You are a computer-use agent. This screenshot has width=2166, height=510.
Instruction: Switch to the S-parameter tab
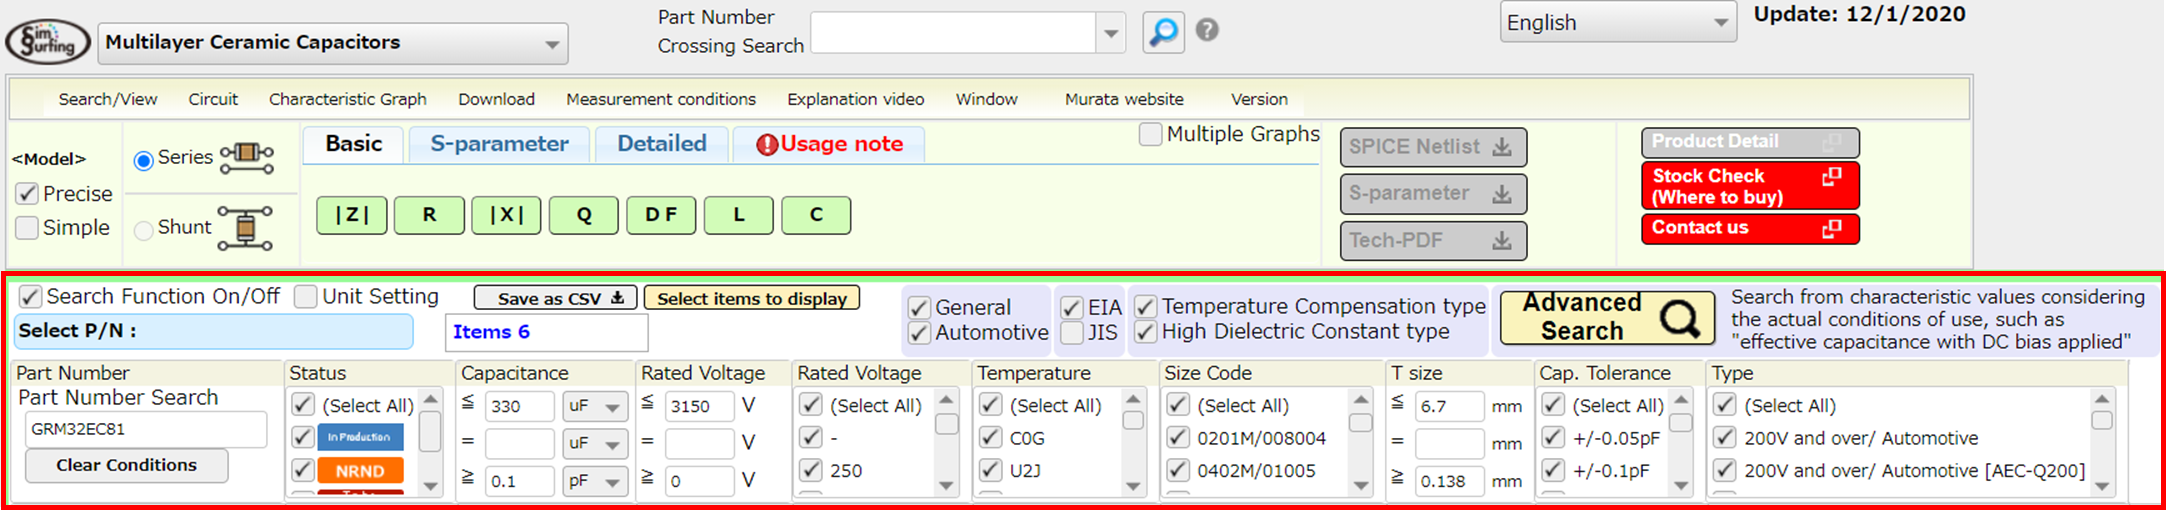(x=499, y=144)
